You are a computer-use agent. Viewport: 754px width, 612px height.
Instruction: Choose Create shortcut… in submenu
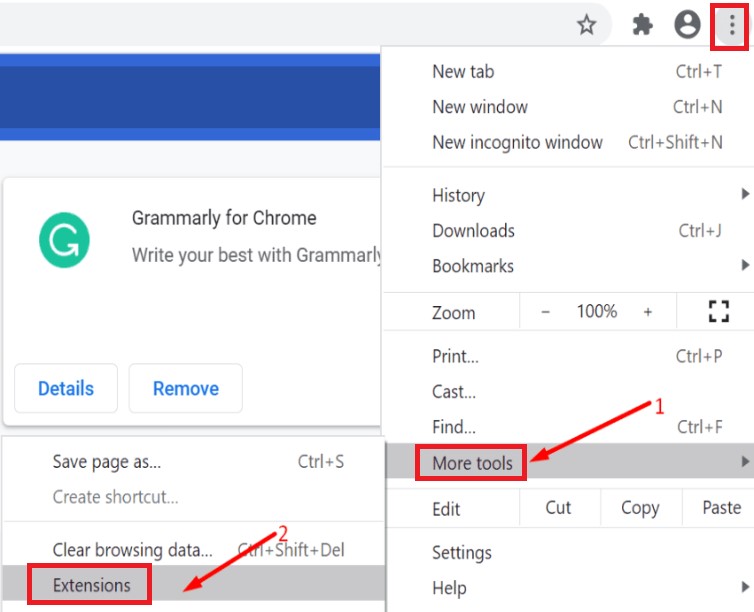[x=193, y=497]
